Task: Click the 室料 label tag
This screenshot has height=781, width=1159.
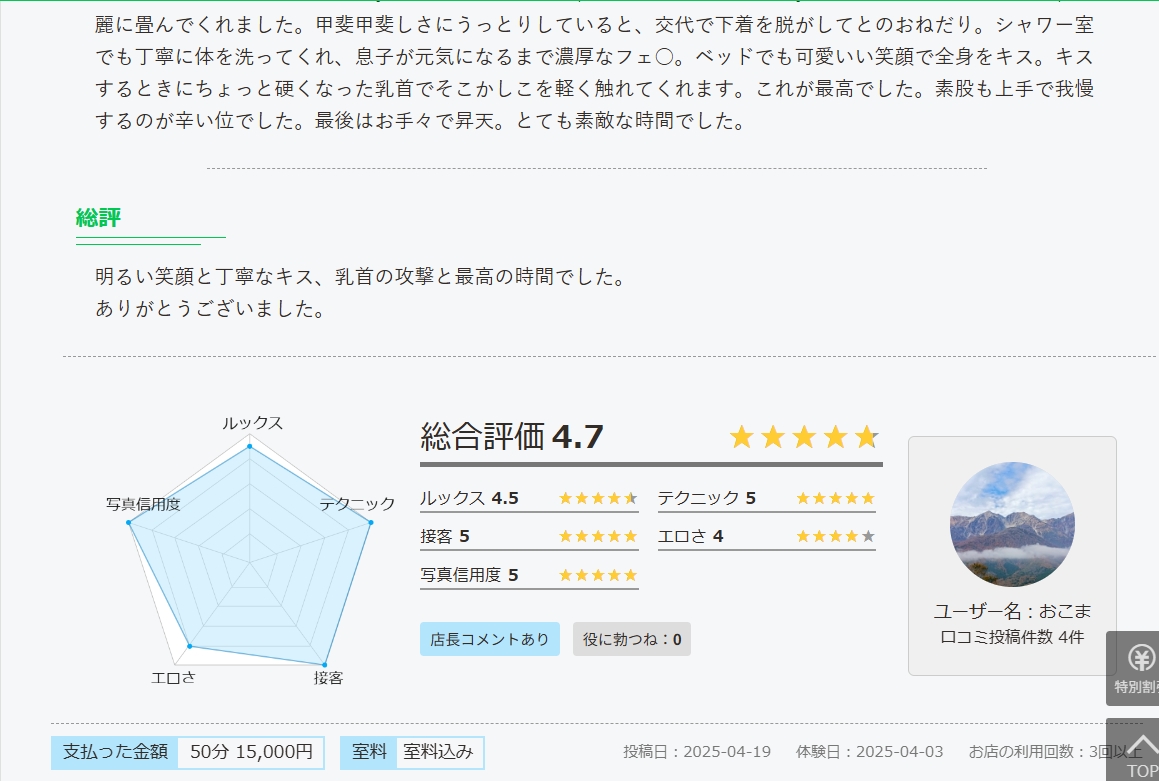Action: pos(370,752)
